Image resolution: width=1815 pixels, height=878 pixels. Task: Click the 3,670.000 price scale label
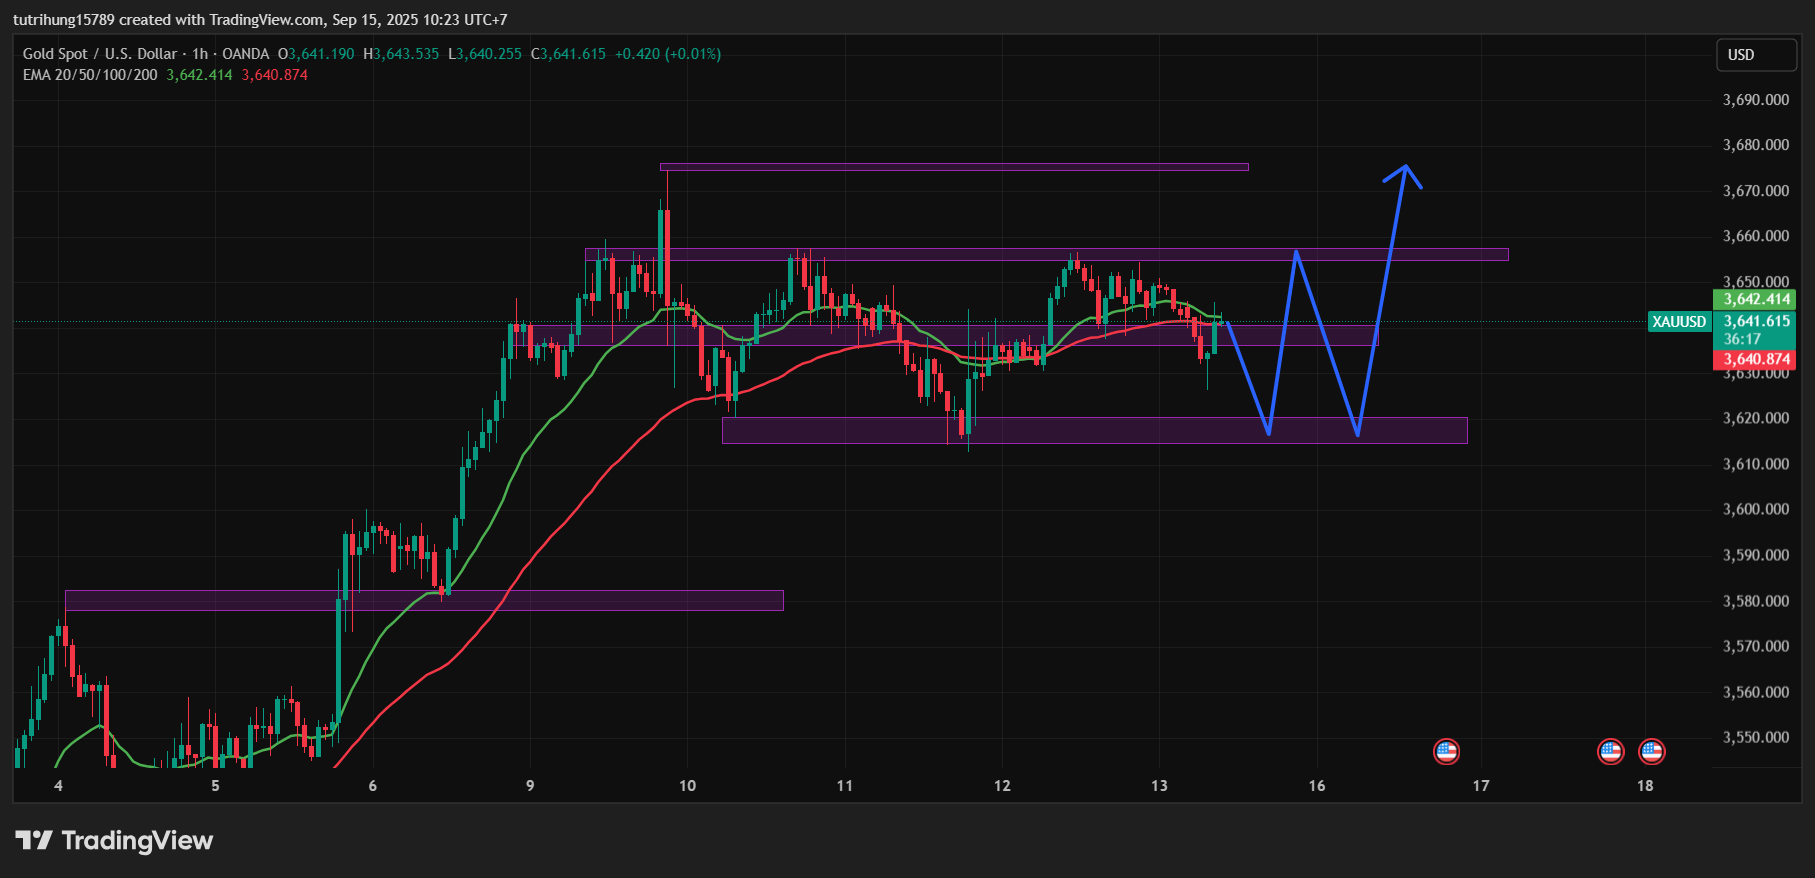click(x=1756, y=191)
